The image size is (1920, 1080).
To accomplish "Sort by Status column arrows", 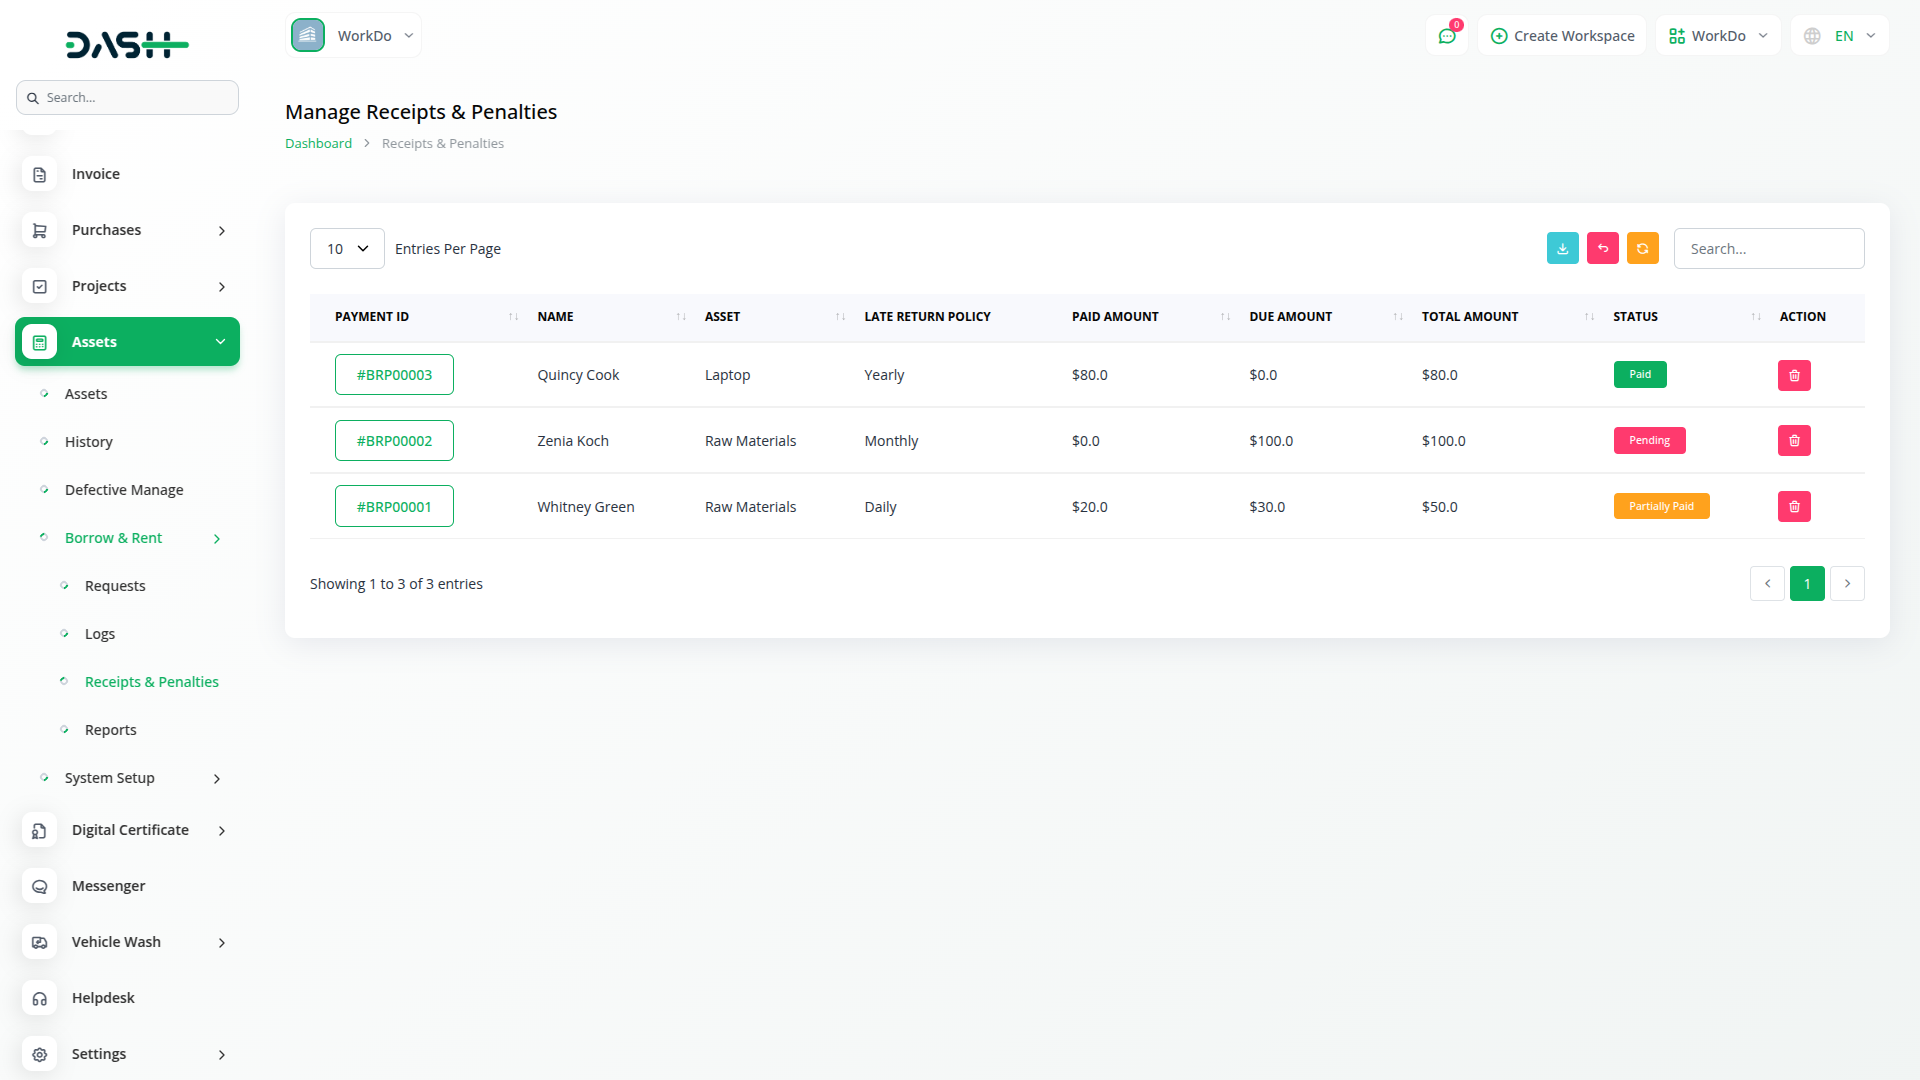I will click(x=1756, y=317).
